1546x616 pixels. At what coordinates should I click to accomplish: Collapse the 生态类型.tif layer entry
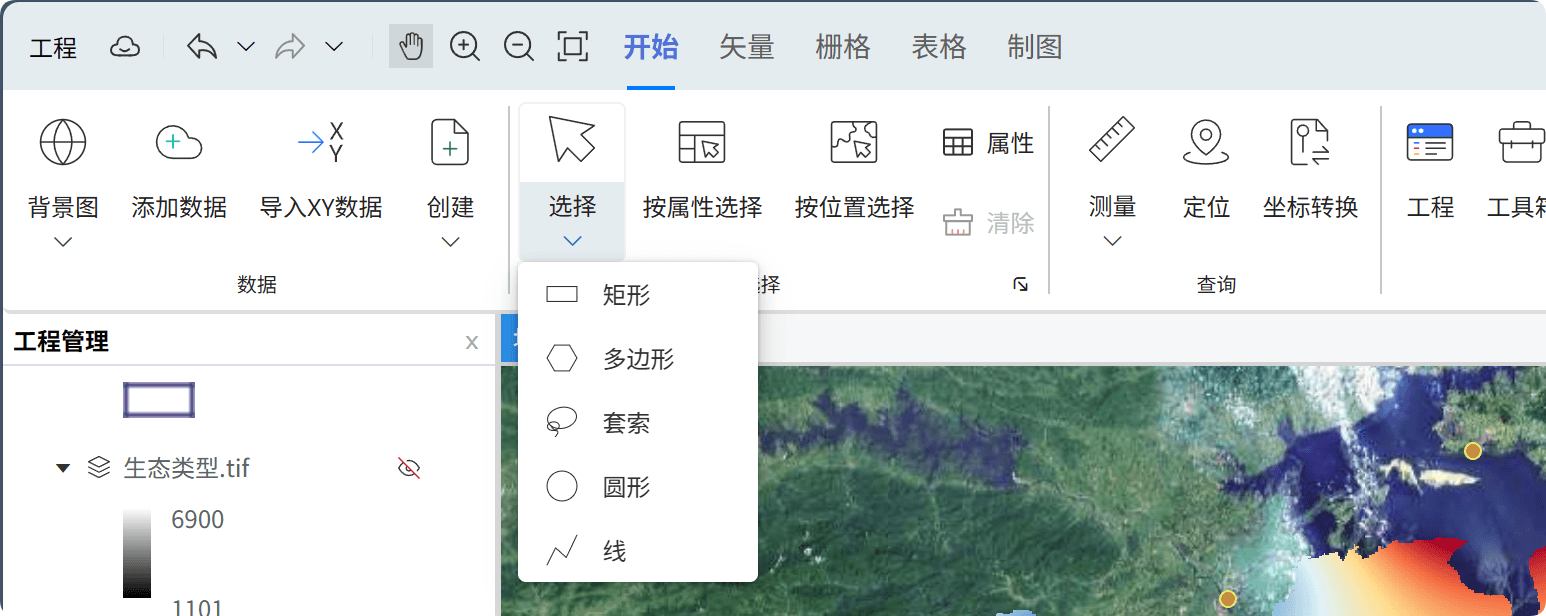point(63,466)
